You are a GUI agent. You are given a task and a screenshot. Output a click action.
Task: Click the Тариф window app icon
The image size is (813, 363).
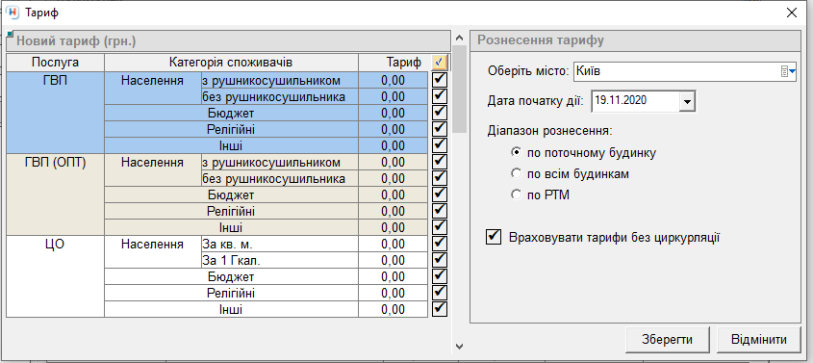point(12,12)
